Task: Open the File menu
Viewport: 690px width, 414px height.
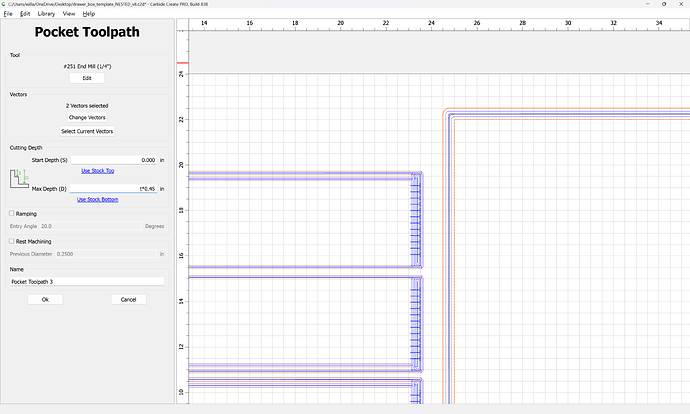Action: 8,14
